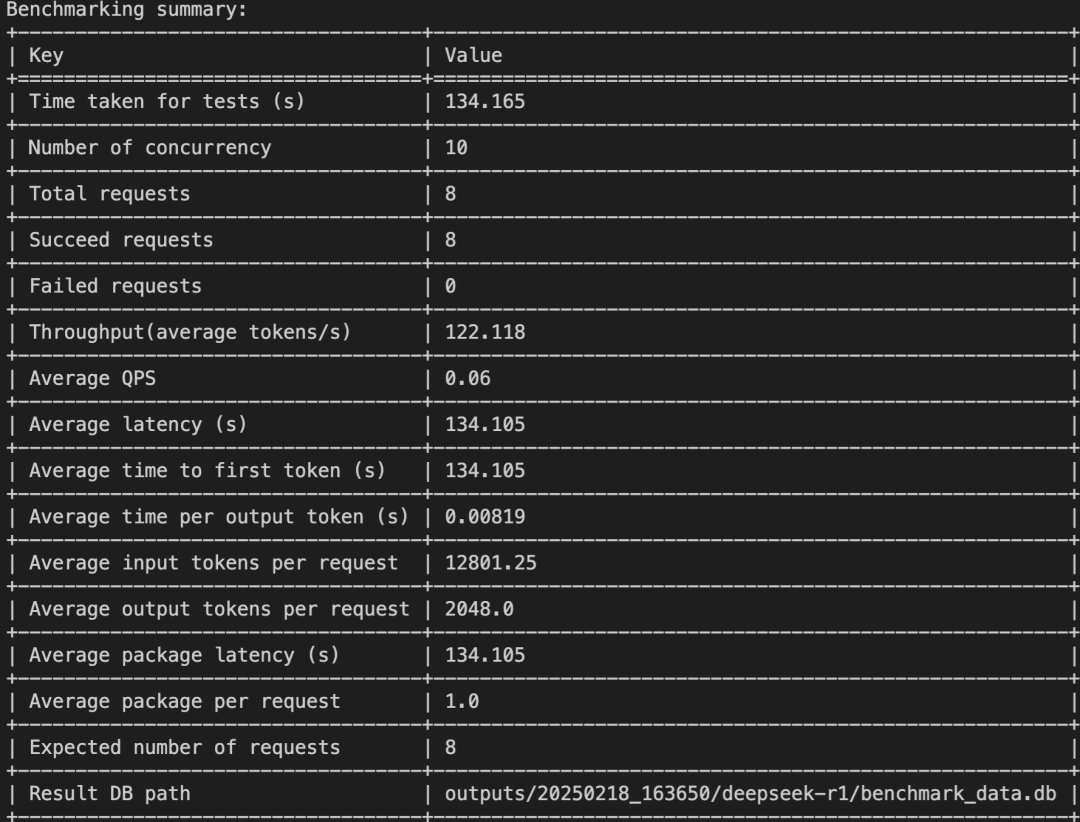
Task: Click the 12801.25 input tokens value
Action: coord(490,563)
